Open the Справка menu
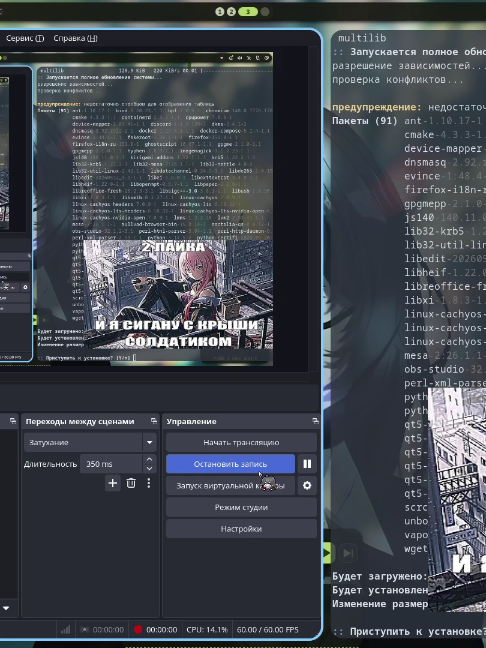The image size is (486, 648). click(x=75, y=38)
